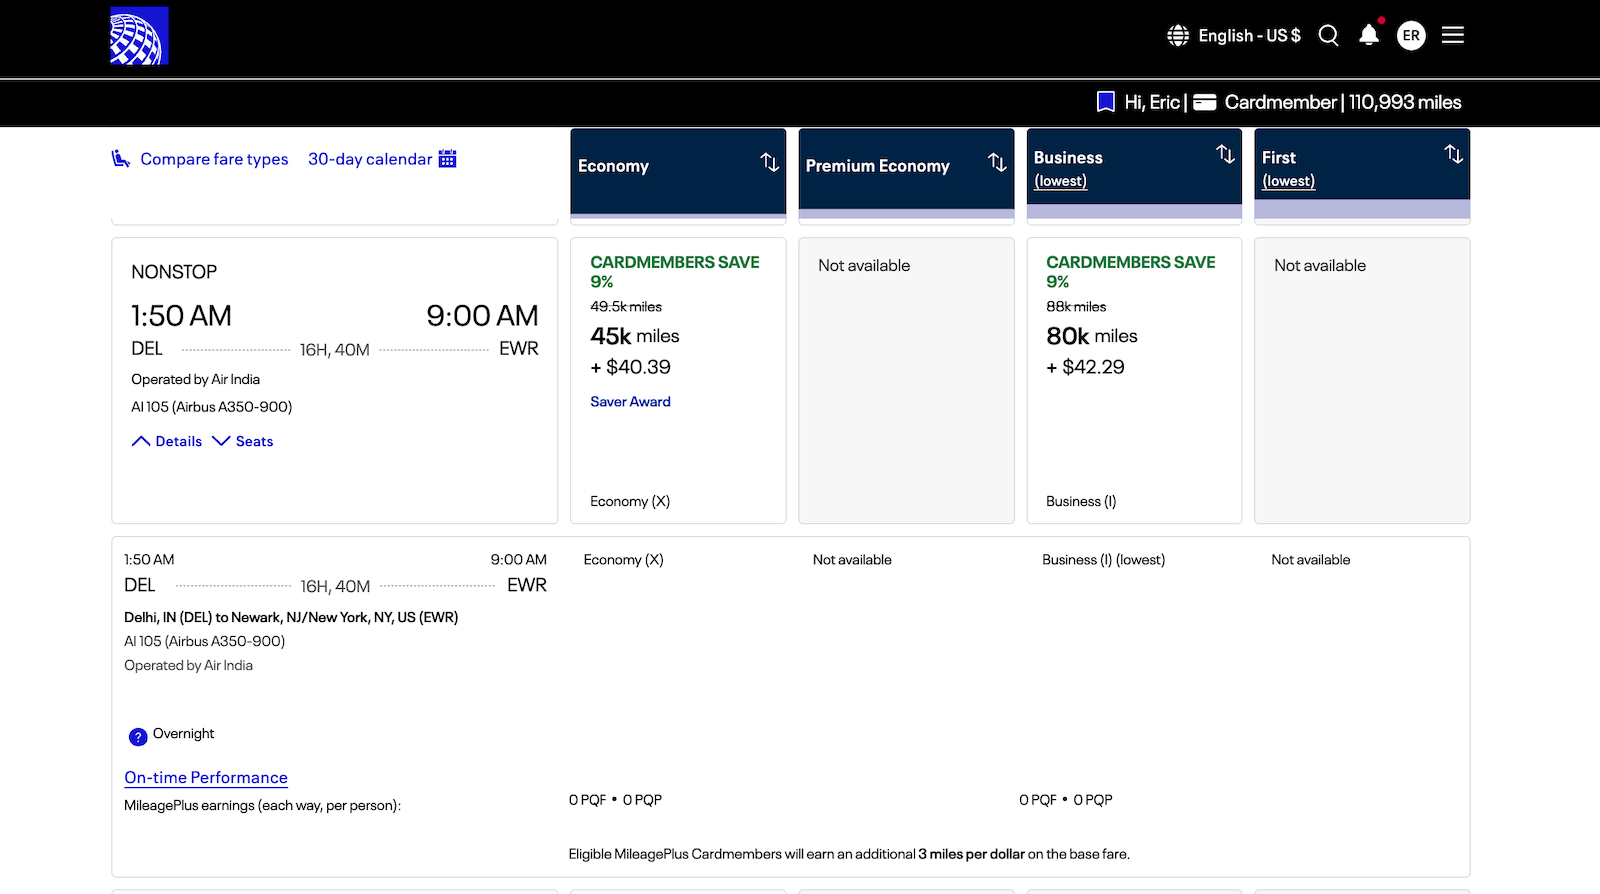Click the NONSTOP label

174,272
